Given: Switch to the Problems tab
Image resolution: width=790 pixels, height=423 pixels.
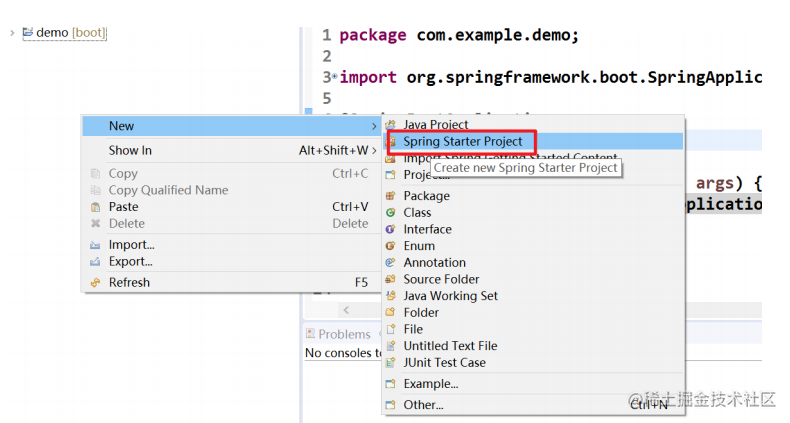Looking at the screenshot, I should (x=343, y=334).
